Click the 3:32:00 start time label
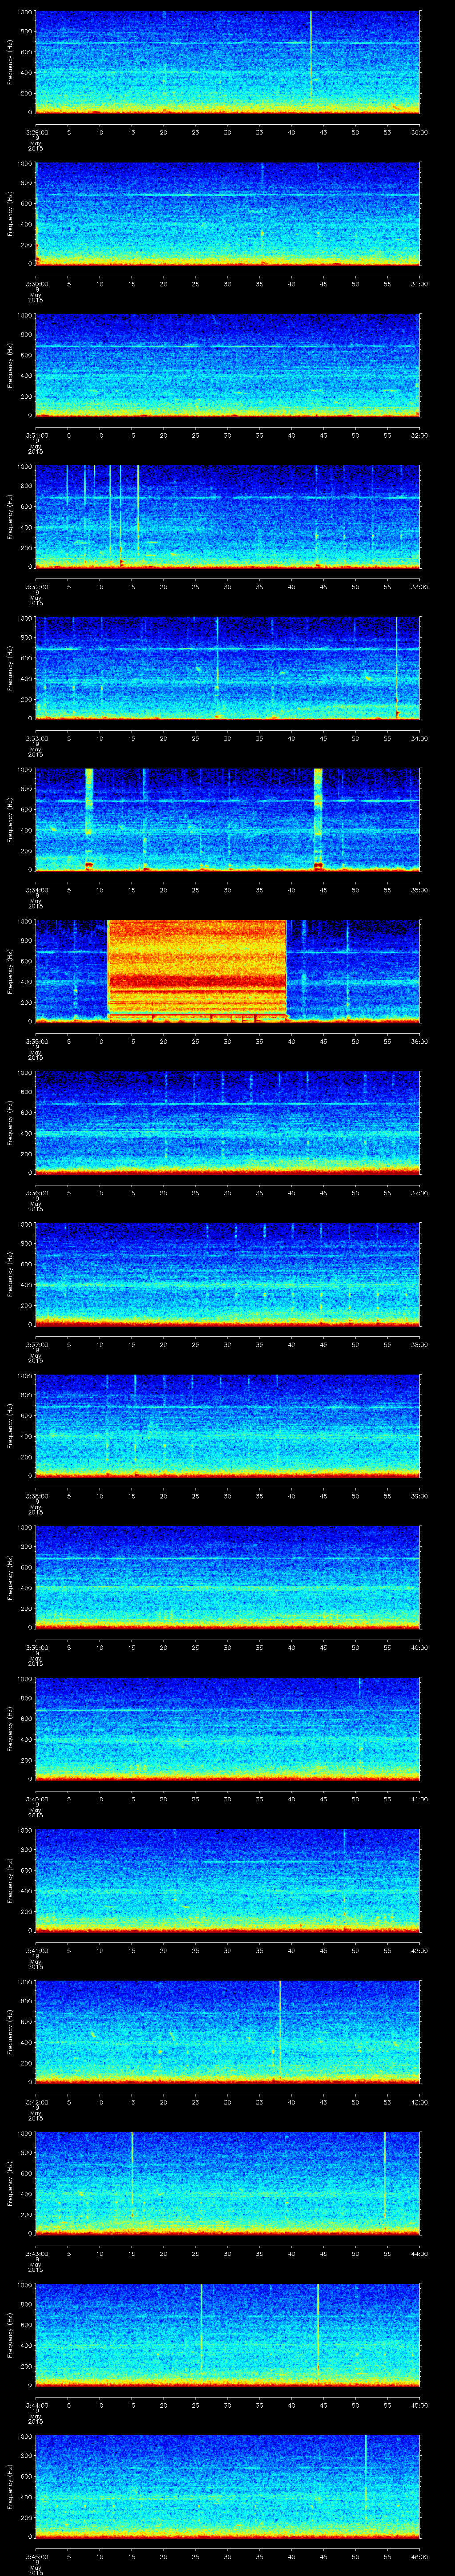 tap(35, 587)
